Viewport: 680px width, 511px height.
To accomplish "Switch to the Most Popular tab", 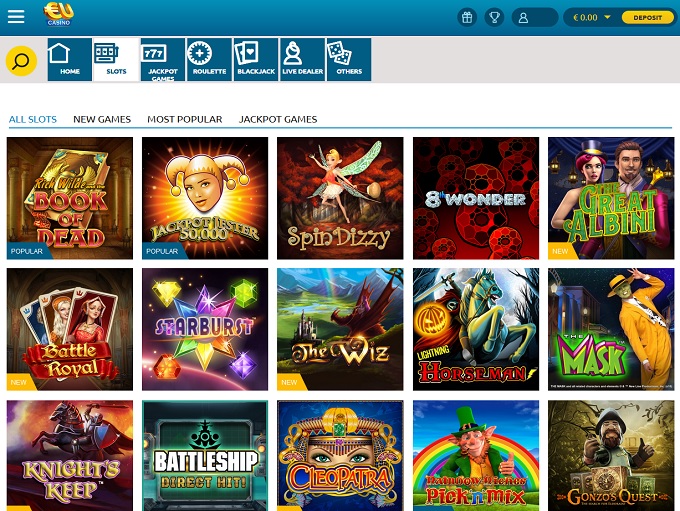I will pyautogui.click(x=184, y=119).
